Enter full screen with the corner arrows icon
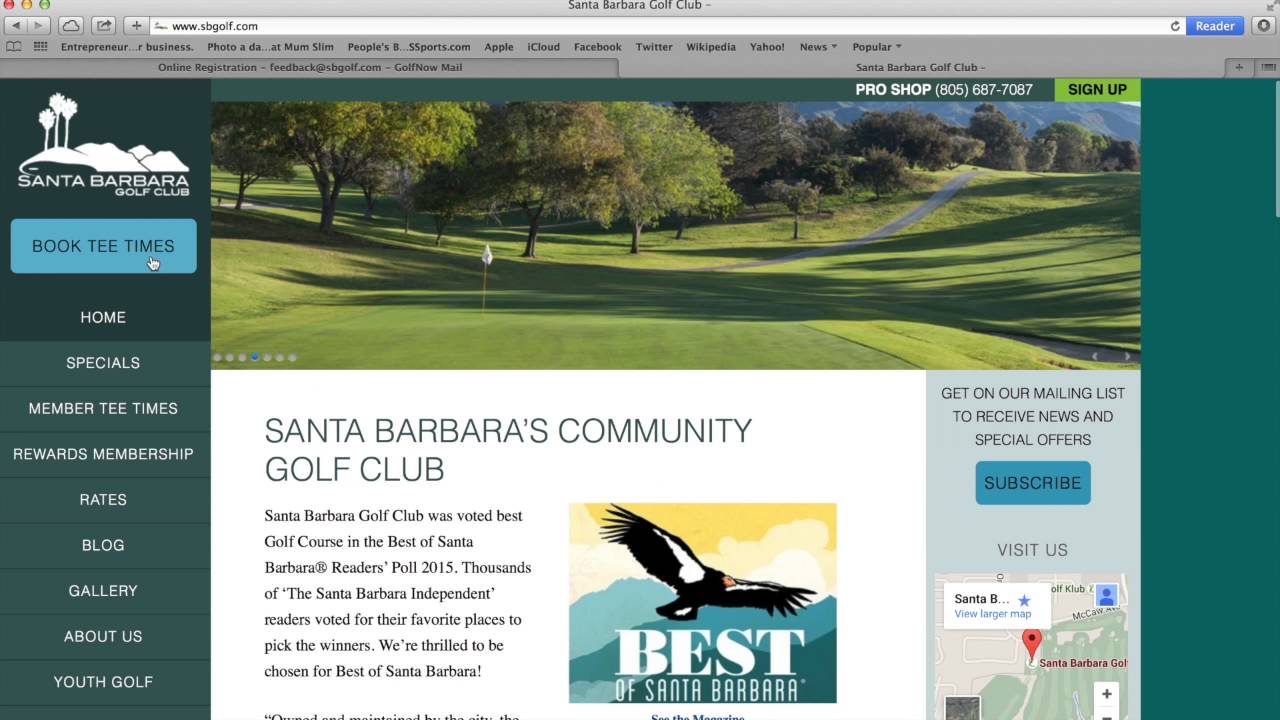1280x720 pixels. [x=1271, y=6]
